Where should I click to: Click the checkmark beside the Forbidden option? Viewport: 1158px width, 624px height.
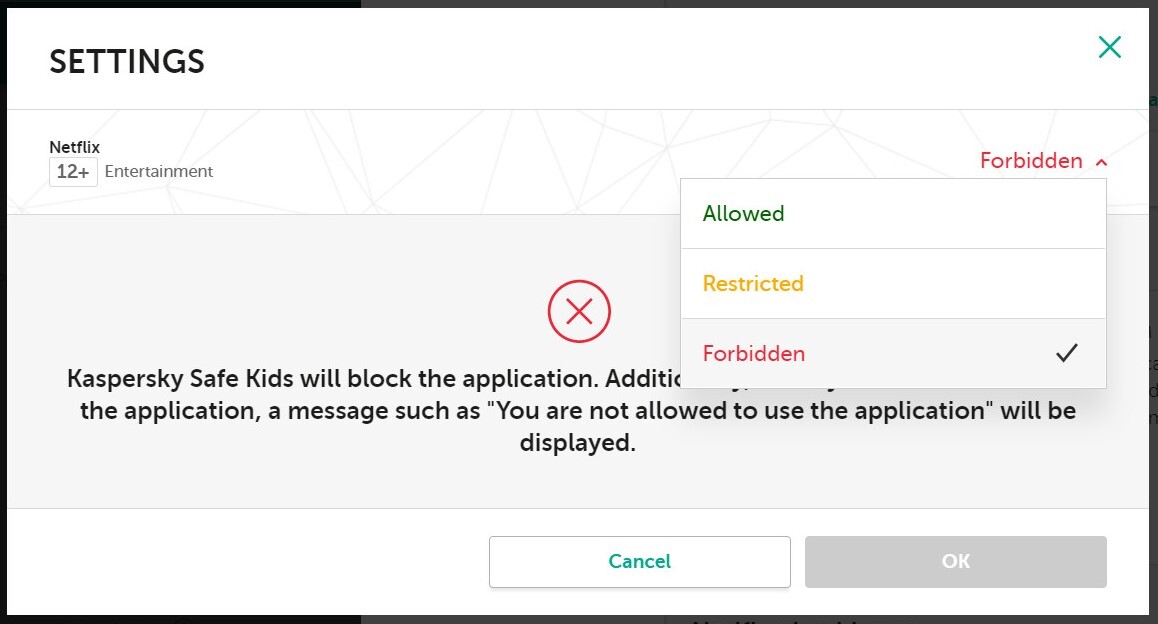tap(1067, 353)
